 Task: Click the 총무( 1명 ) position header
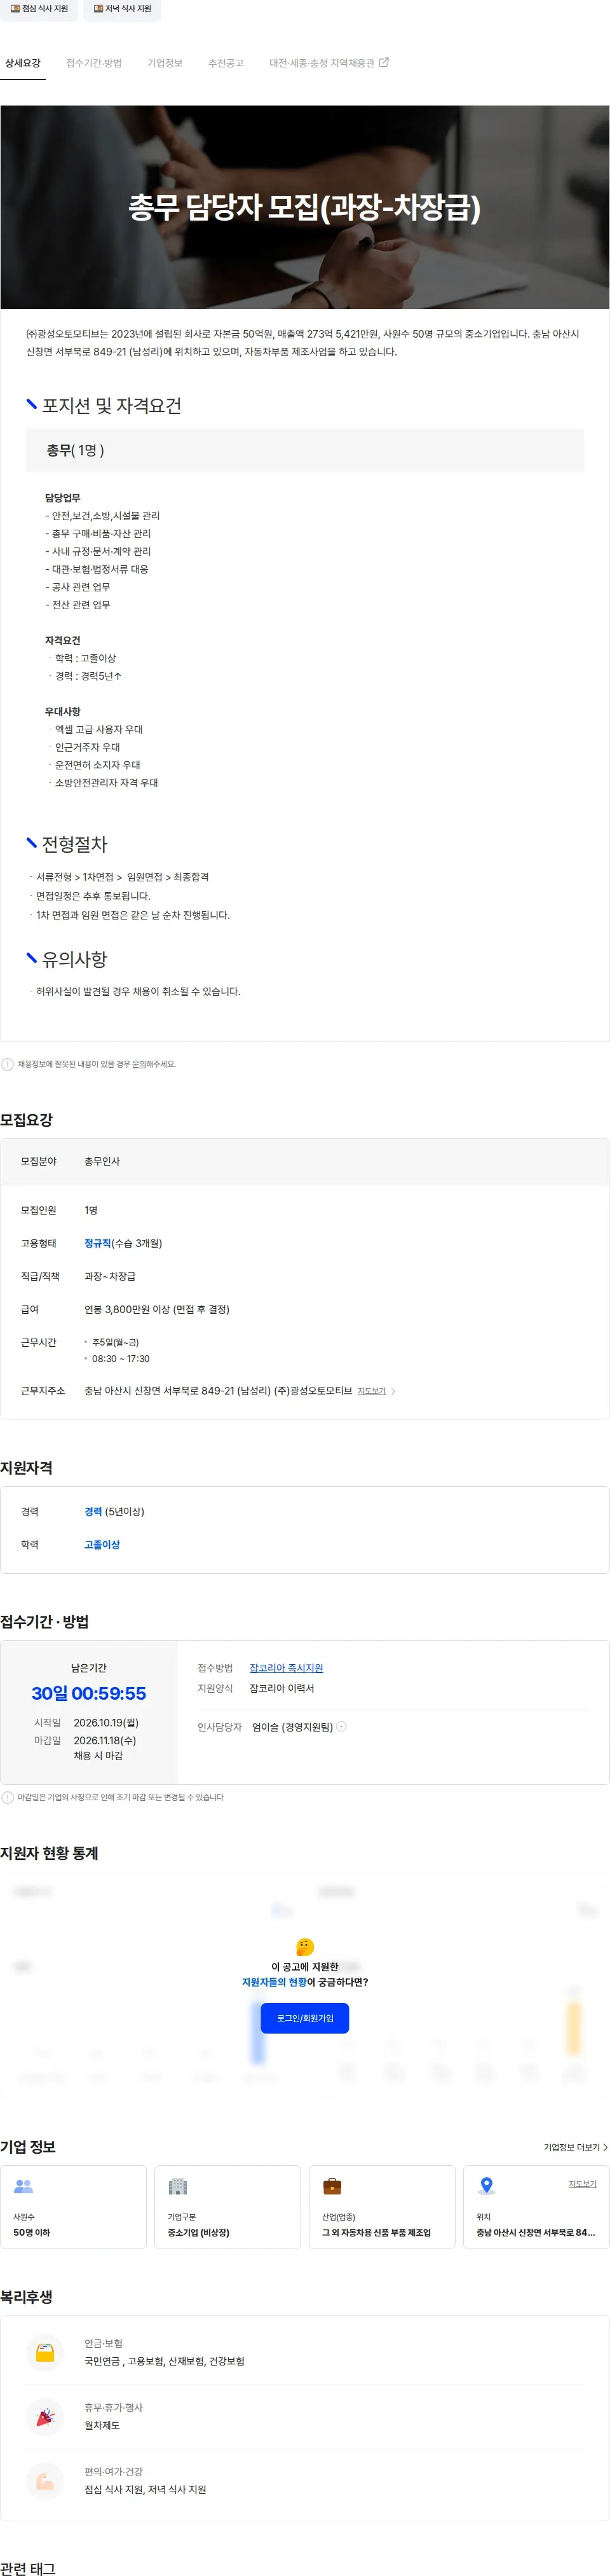point(305,450)
